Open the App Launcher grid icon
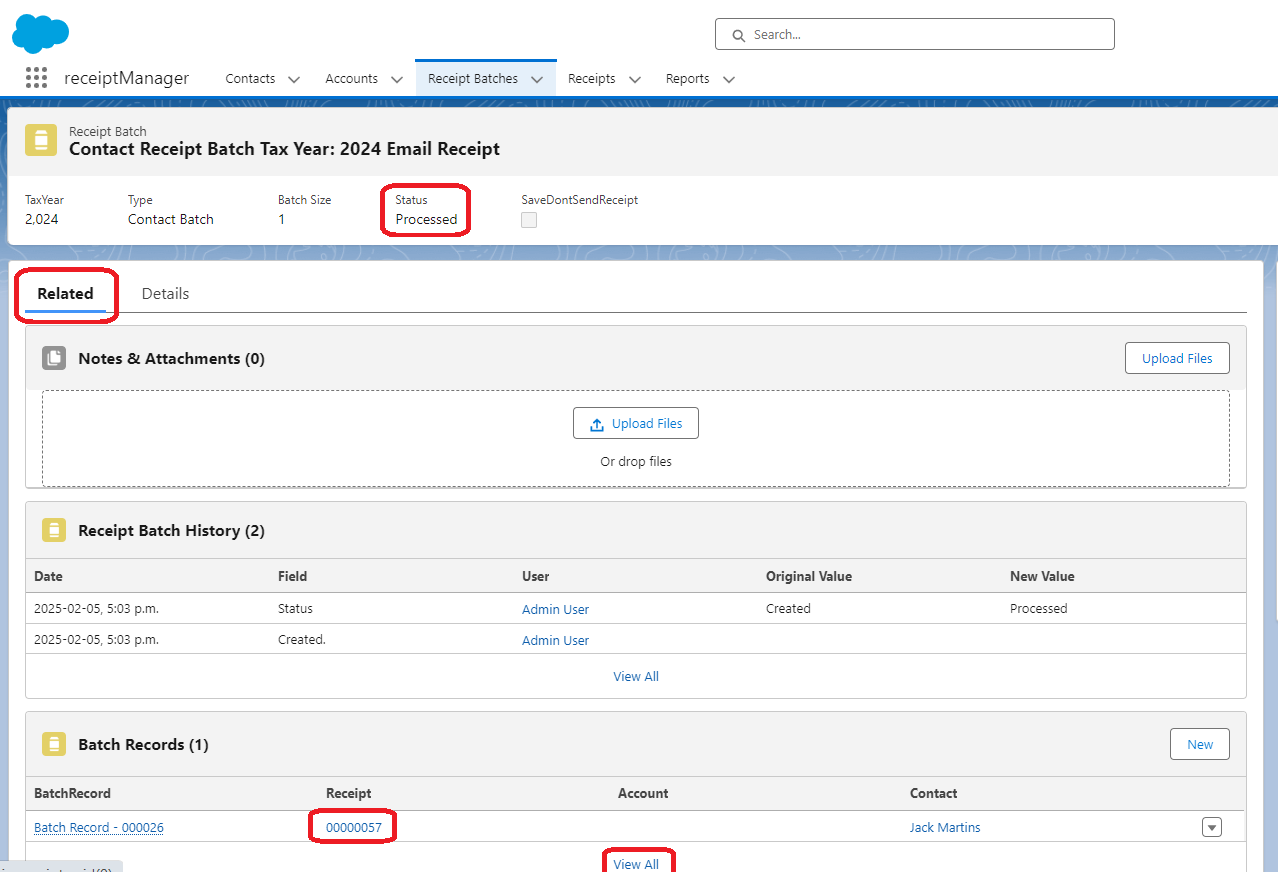Screen dimensions: 1278x872 [x=36, y=78]
